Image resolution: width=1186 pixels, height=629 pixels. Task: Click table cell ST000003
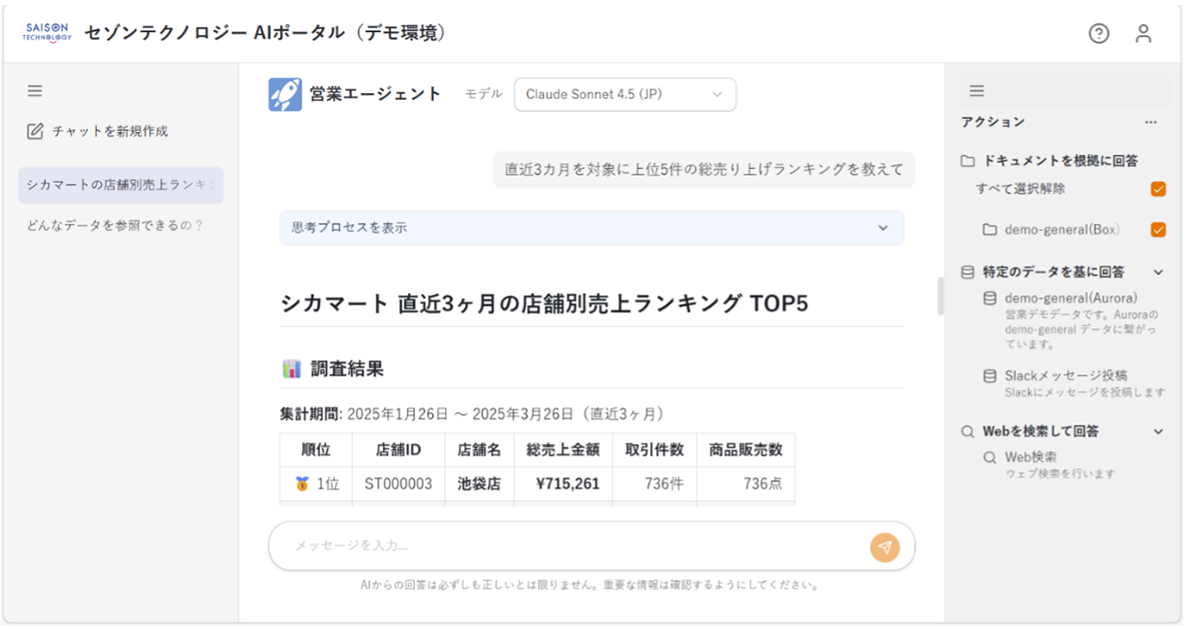point(399,484)
